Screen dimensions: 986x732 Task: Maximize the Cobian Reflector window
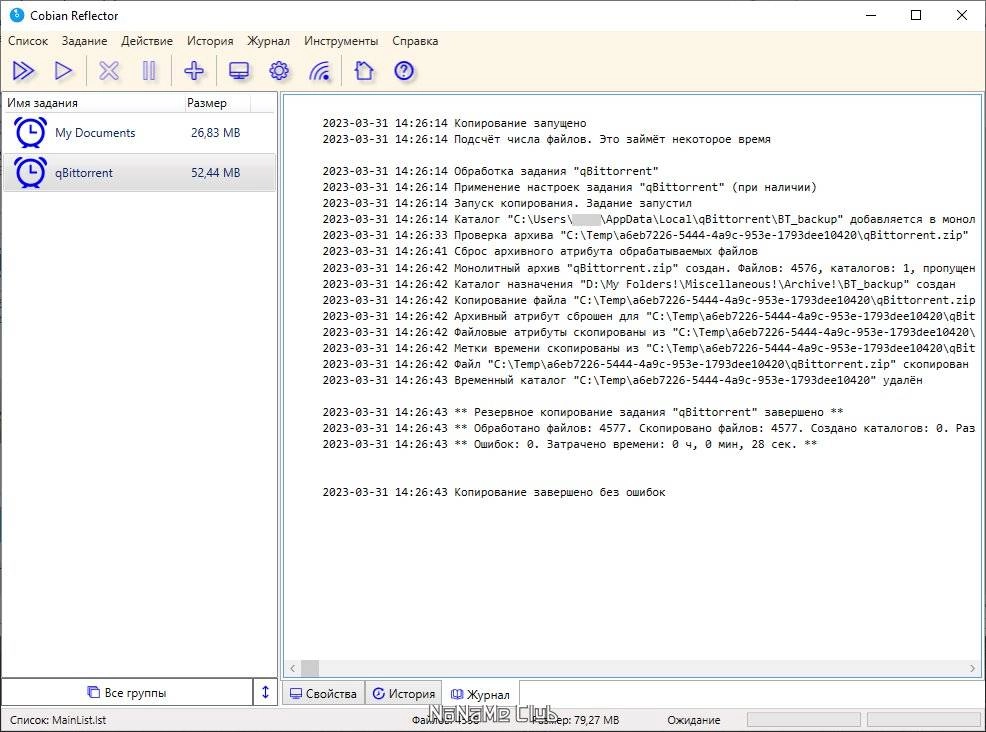click(916, 15)
